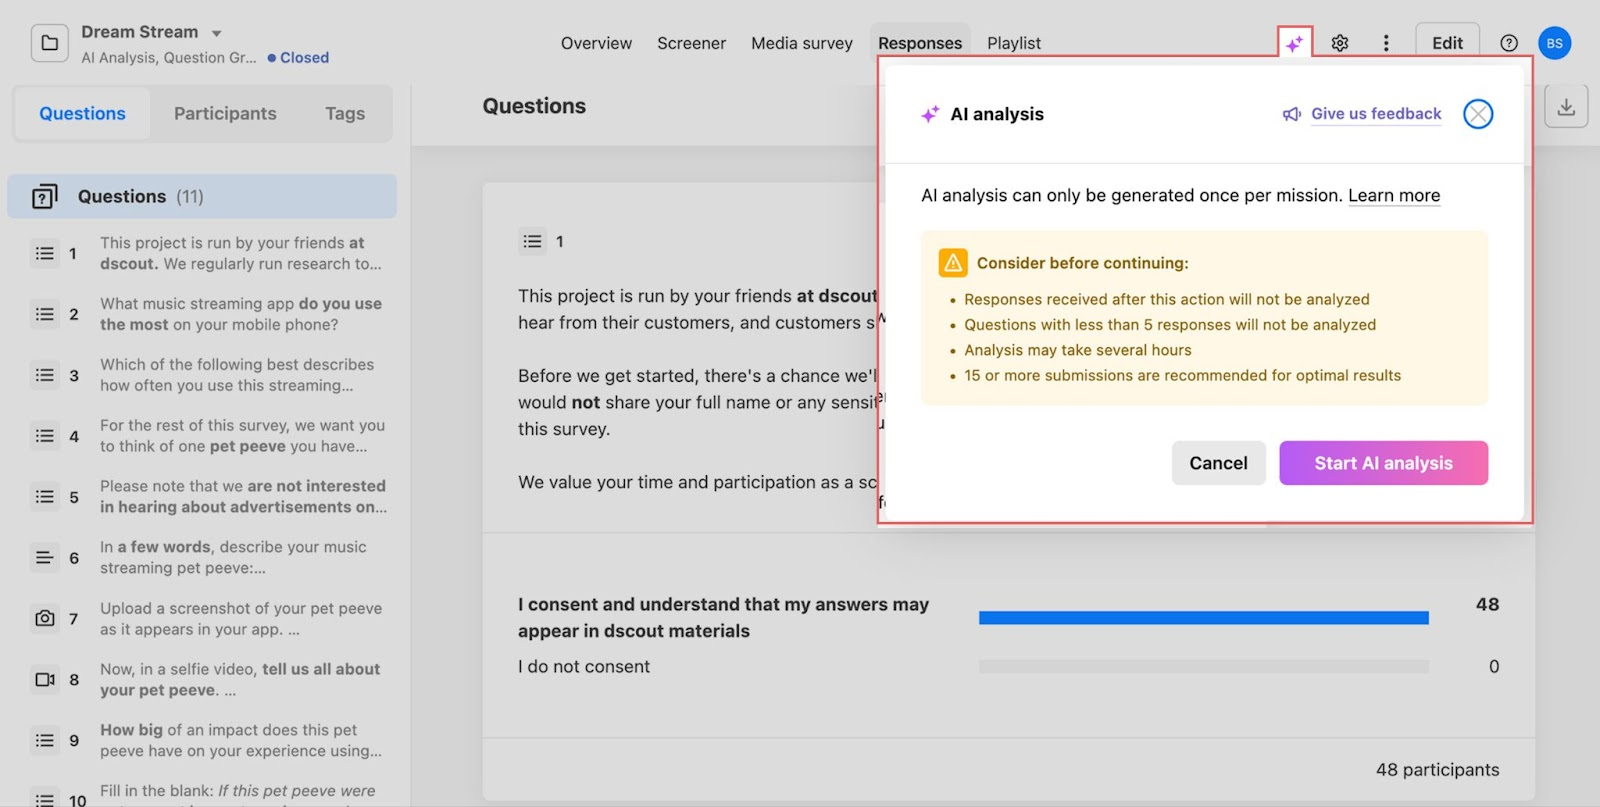Click the download responses icon
This screenshot has height=807, width=1600.
tap(1565, 107)
